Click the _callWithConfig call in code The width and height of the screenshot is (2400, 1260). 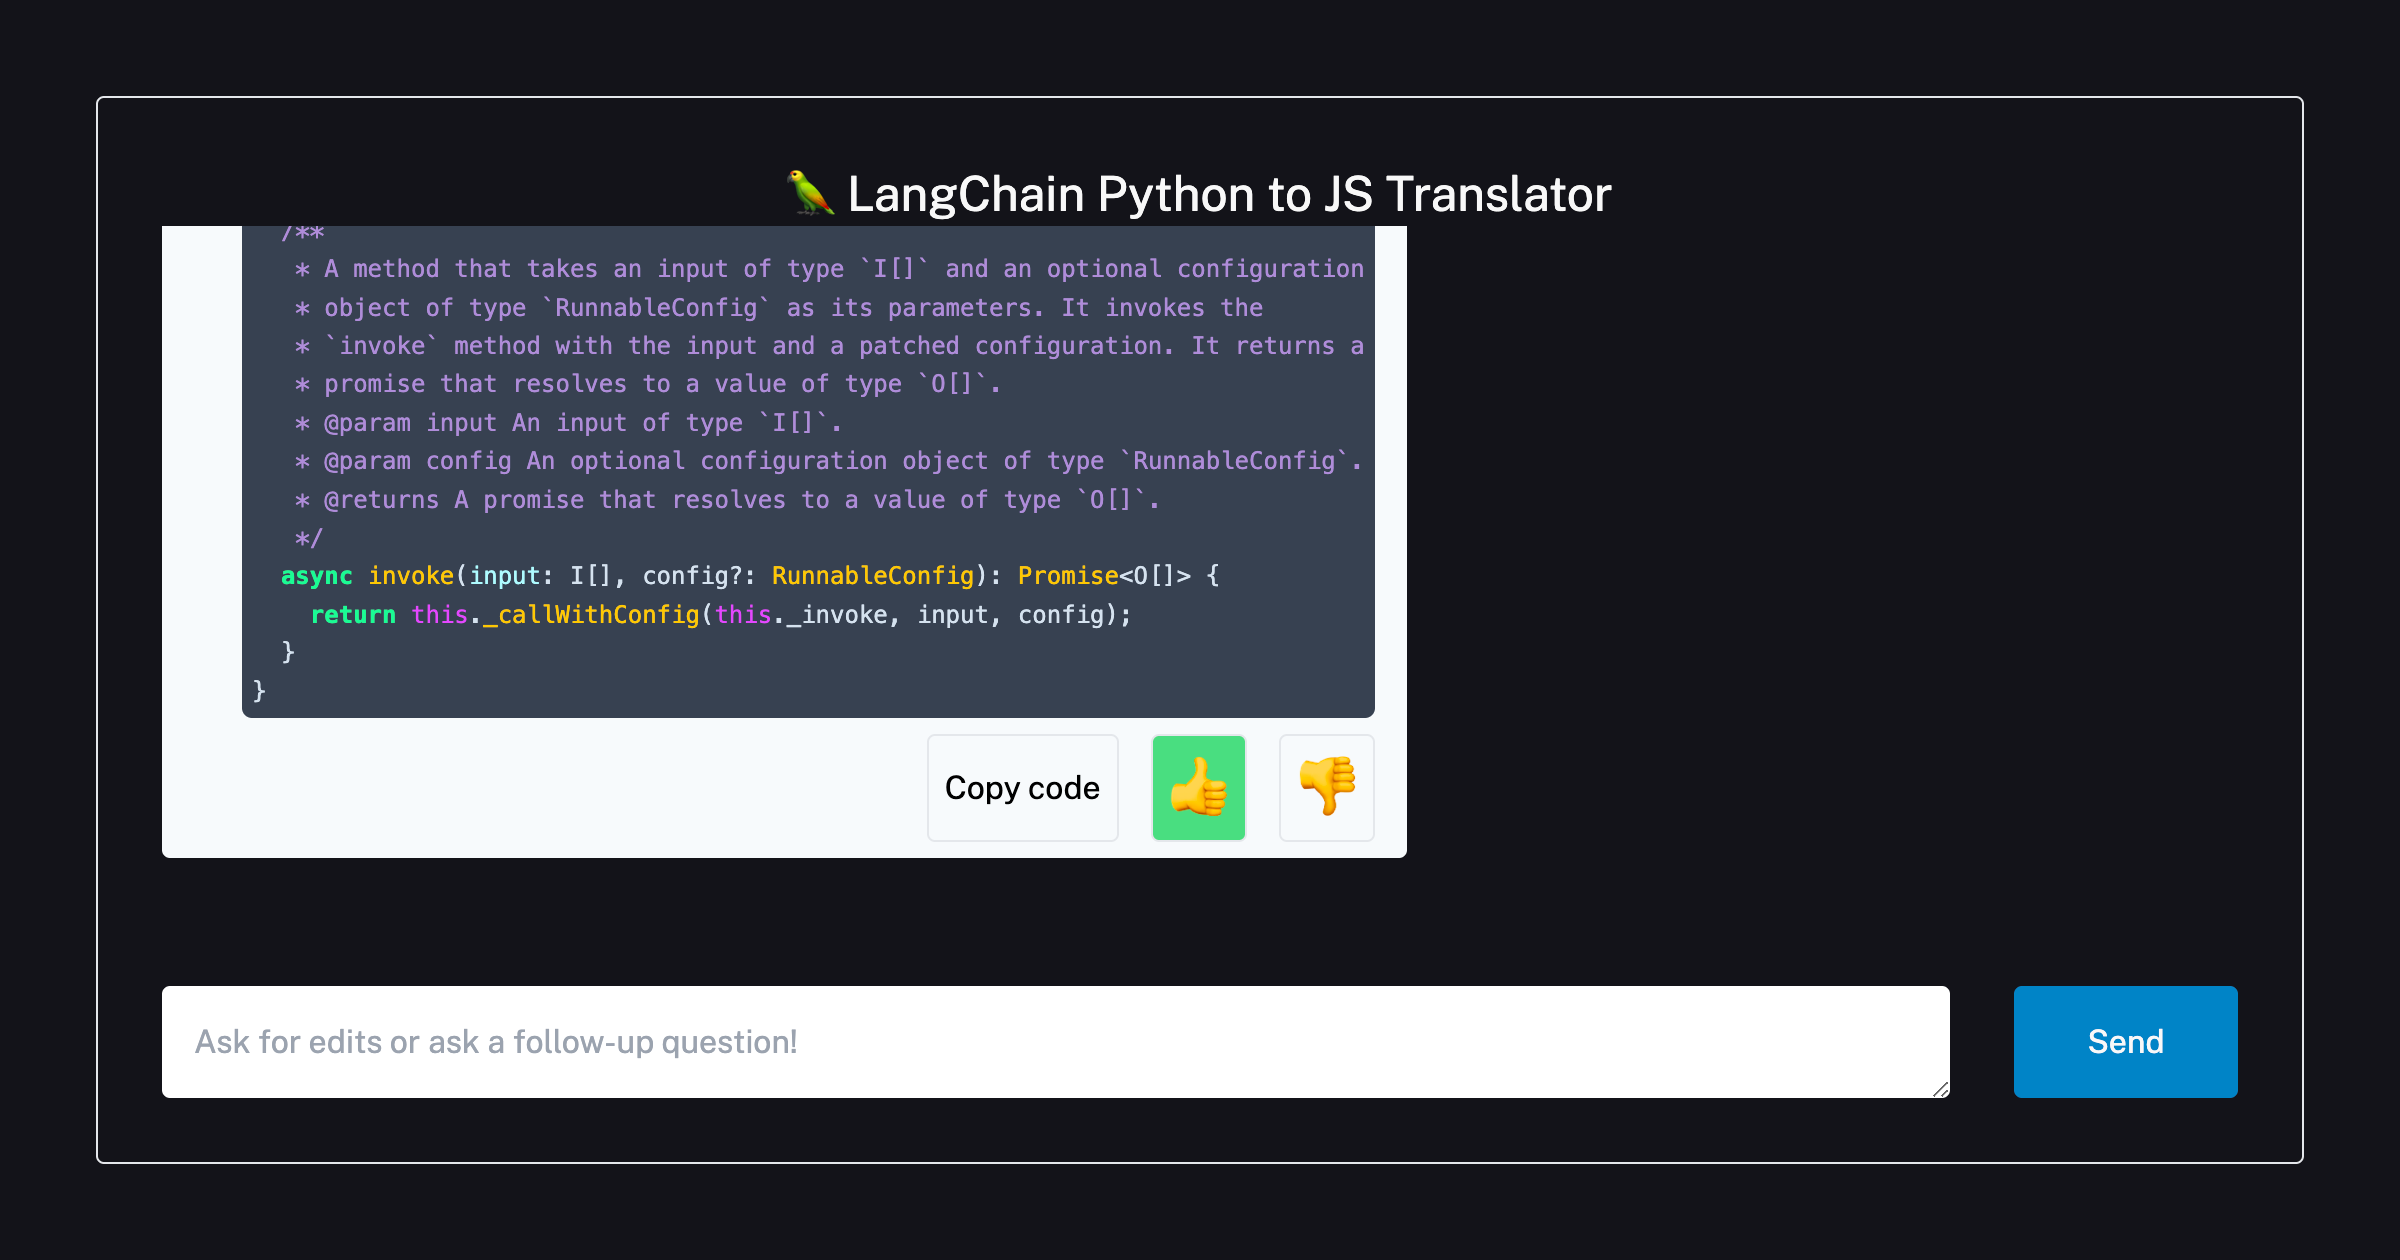click(592, 615)
